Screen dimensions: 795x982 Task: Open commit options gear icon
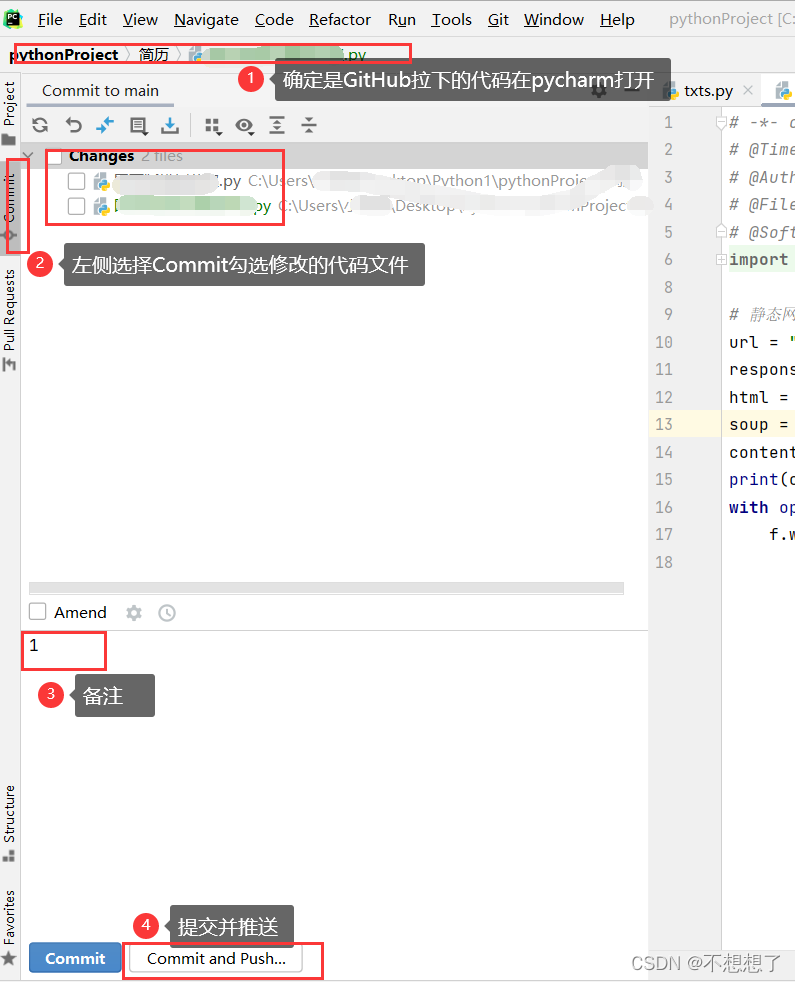(133, 612)
